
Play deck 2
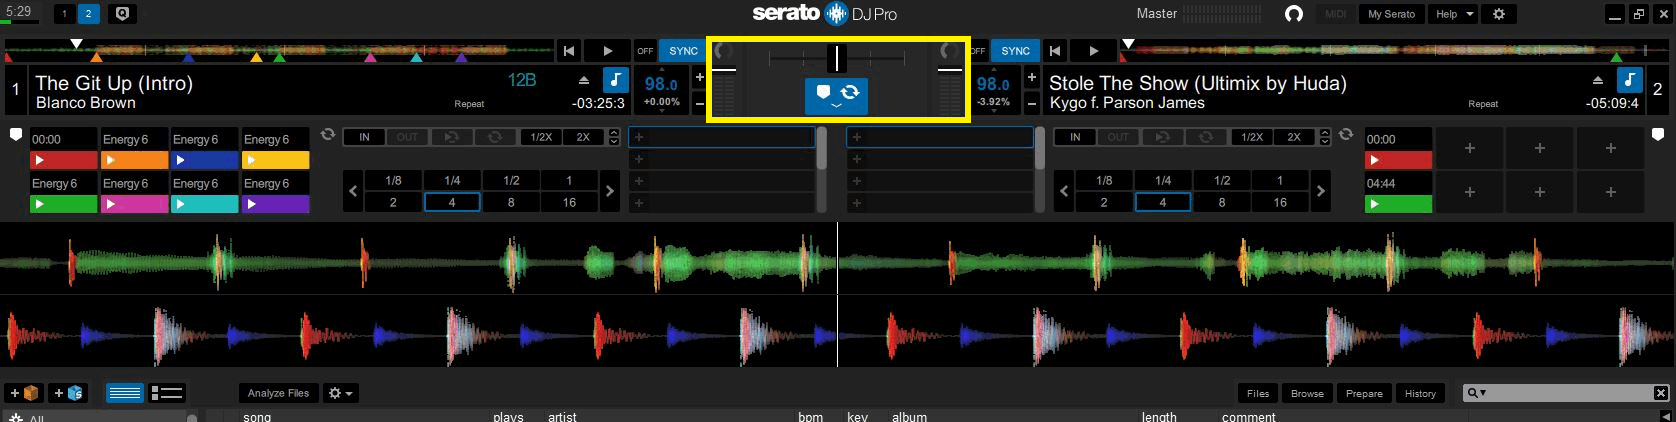(x=1093, y=51)
